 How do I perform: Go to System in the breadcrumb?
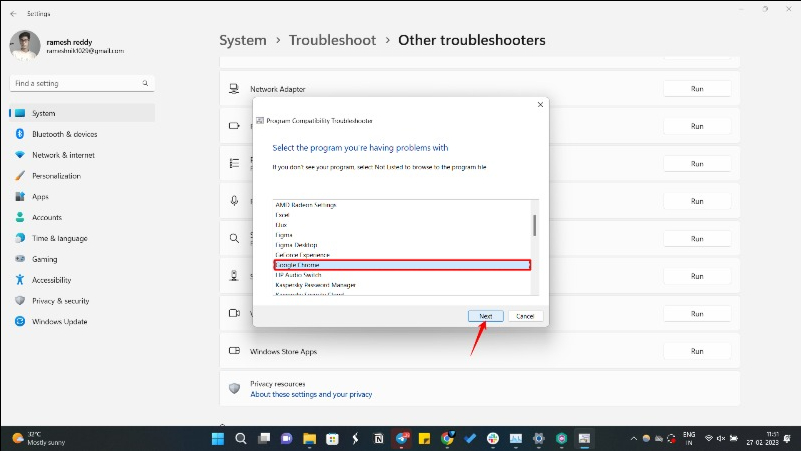pos(243,40)
